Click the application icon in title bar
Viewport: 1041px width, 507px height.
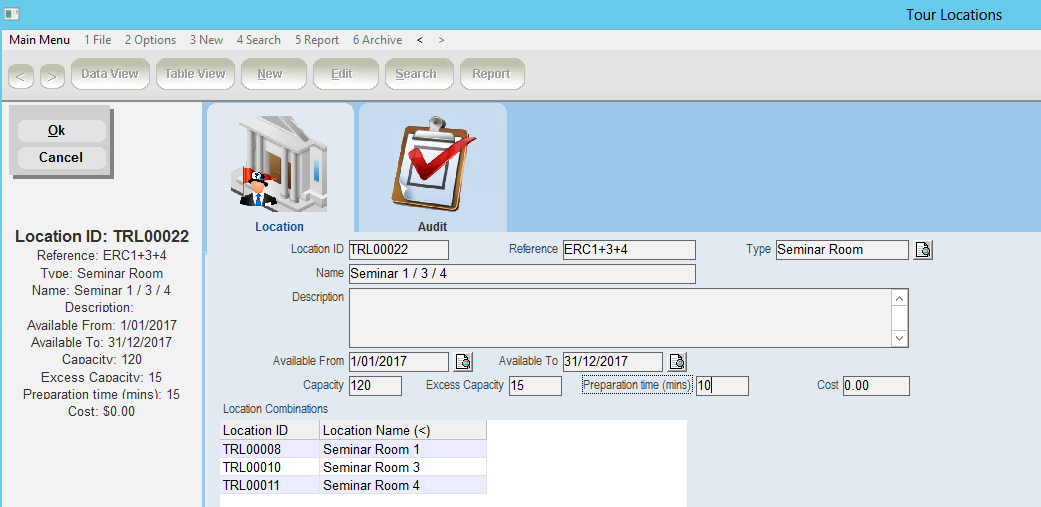coord(12,14)
